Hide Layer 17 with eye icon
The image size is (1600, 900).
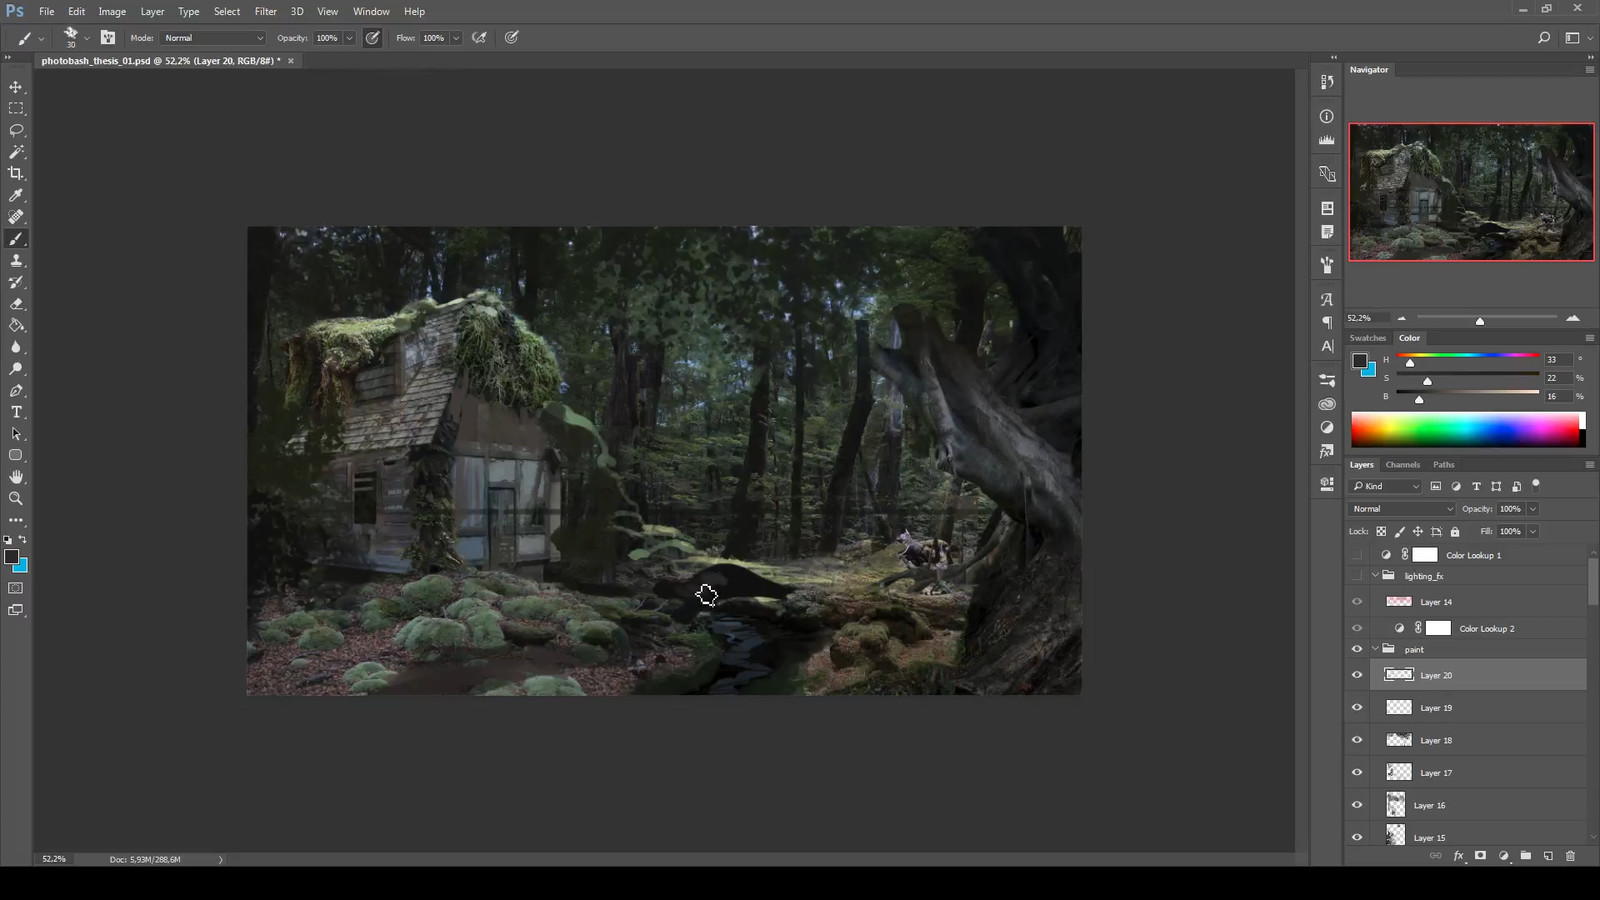click(1357, 773)
